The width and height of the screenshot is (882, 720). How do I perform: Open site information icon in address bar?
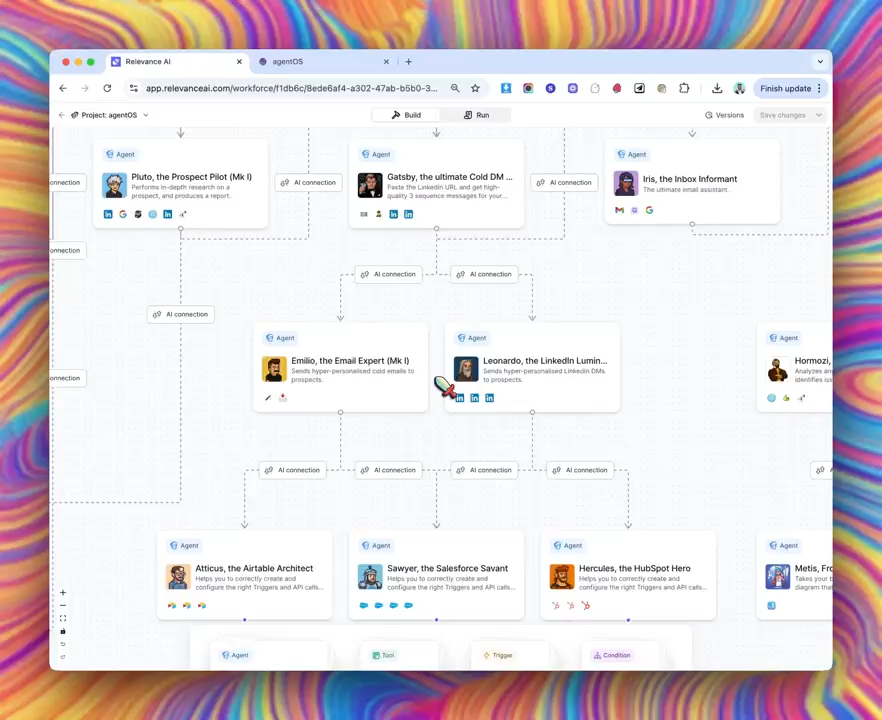pos(133,88)
